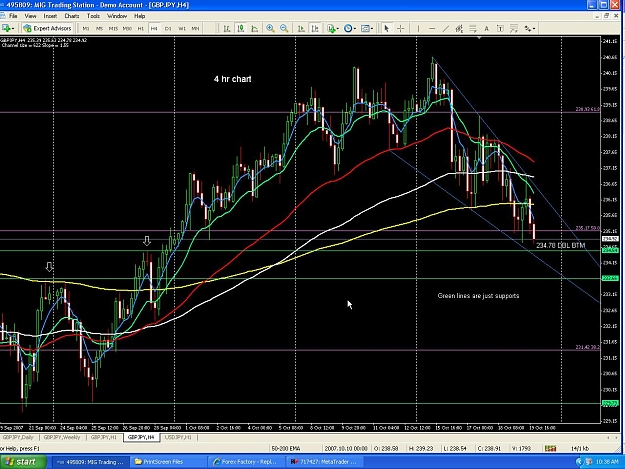
Task: Open the View menu
Action: click(x=30, y=16)
